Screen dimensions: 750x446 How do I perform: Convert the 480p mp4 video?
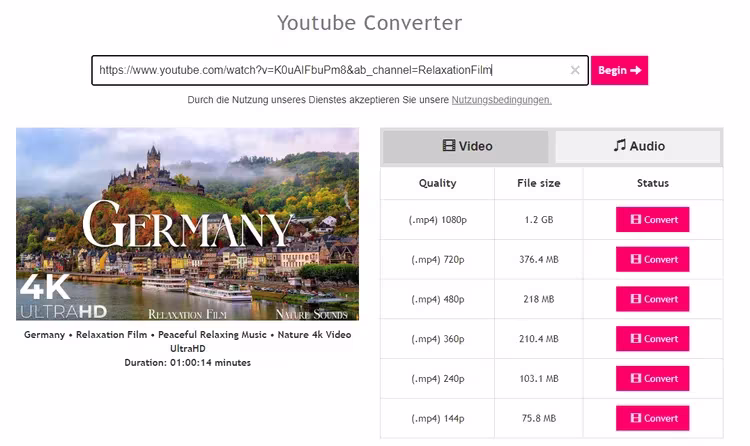652,299
